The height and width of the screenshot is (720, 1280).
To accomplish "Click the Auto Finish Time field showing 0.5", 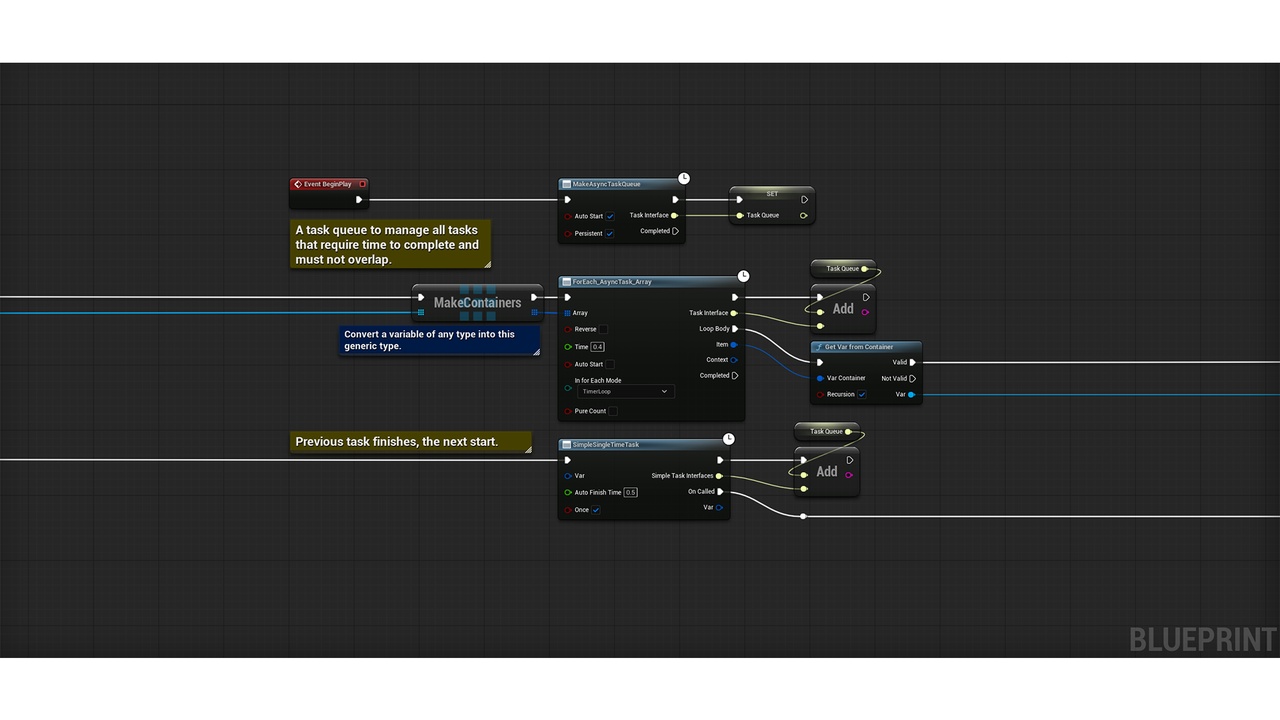I will click(x=631, y=492).
